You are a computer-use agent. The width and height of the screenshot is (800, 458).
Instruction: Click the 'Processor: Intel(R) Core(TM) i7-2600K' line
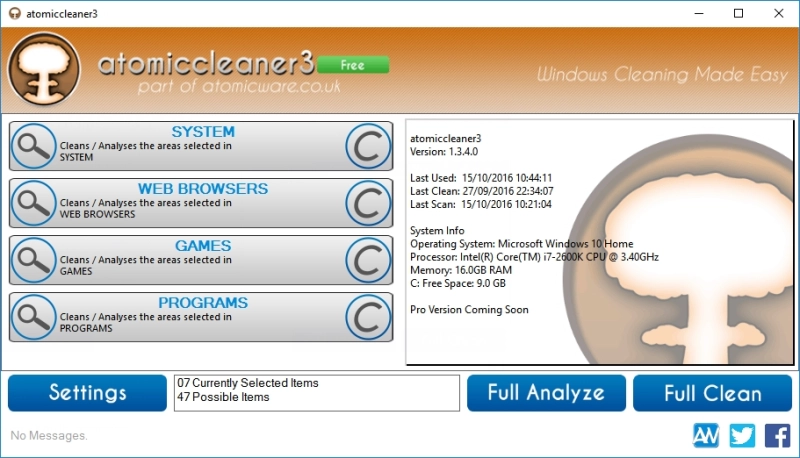click(534, 257)
